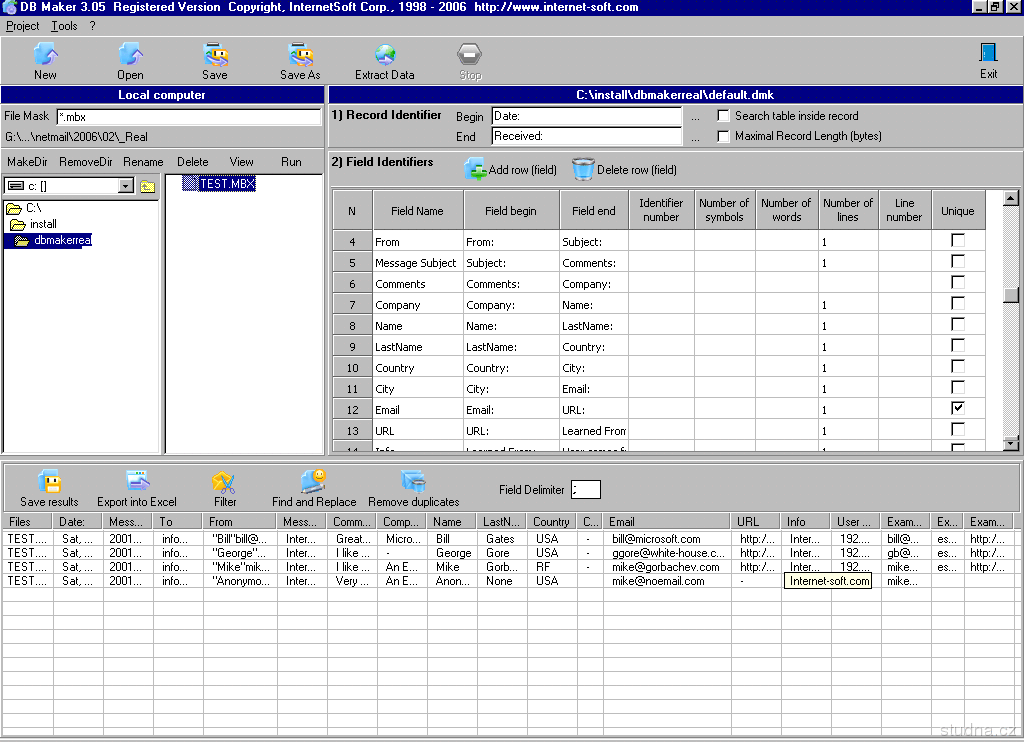This screenshot has height=742, width=1024.
Task: Click the Delete row (field) trash icon
Action: (583, 169)
